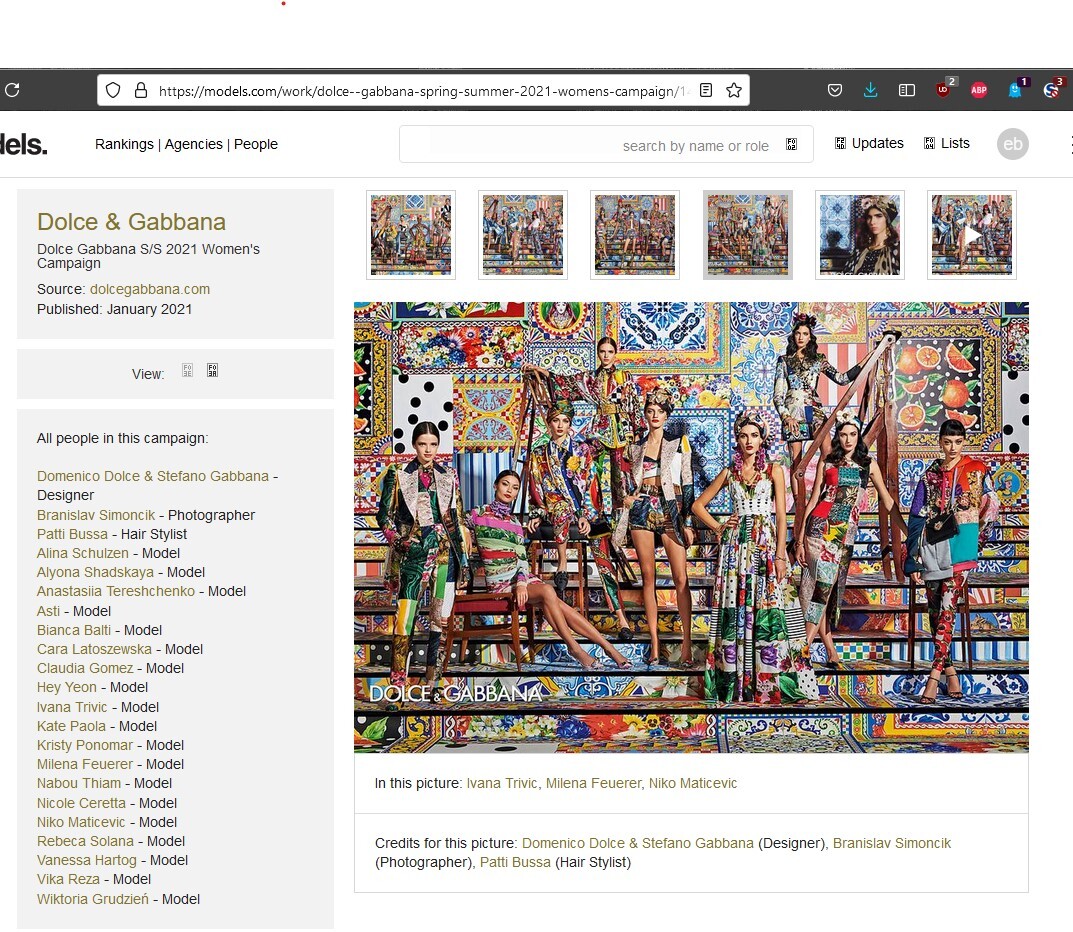The image size is (1073, 932).
Task: Open the 'eb' user avatar
Action: click(1013, 144)
